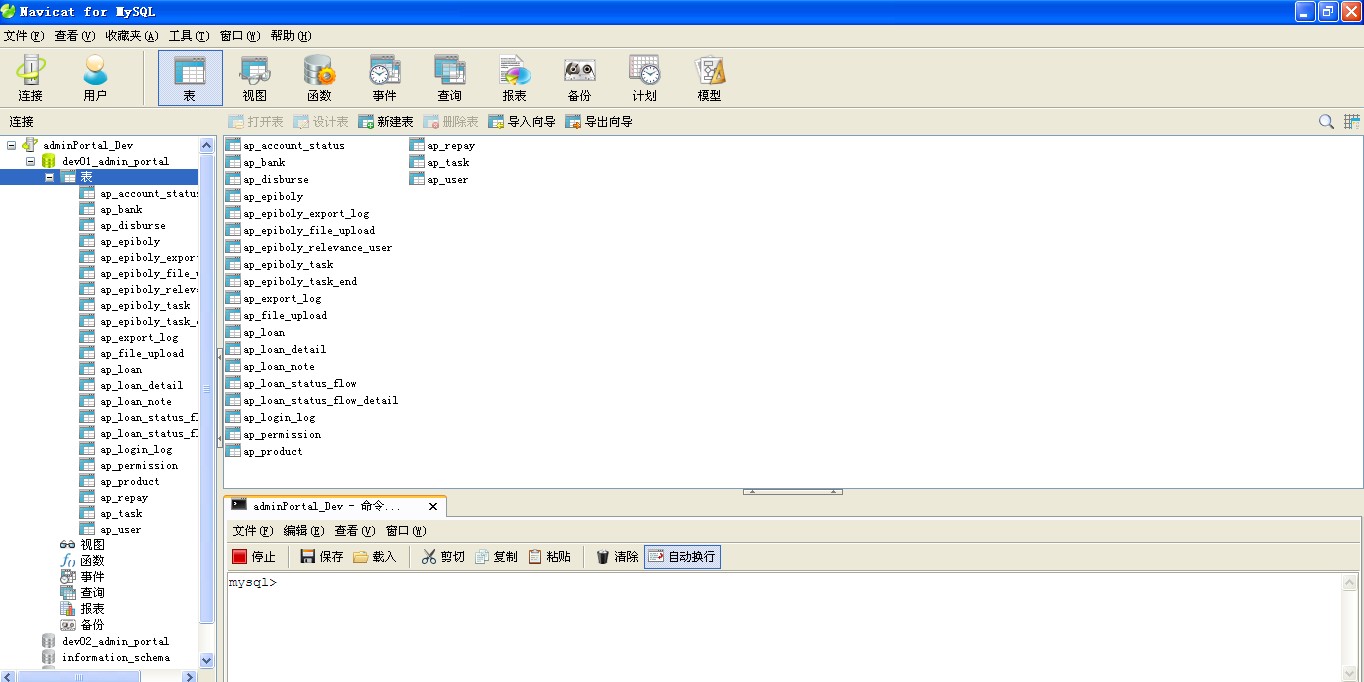Click 保存 (Save) in console toolbar
The width and height of the screenshot is (1364, 682).
click(x=321, y=557)
